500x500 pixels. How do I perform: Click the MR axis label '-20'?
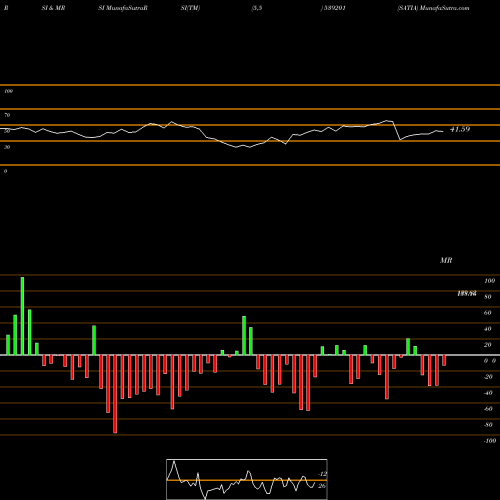point(488,377)
